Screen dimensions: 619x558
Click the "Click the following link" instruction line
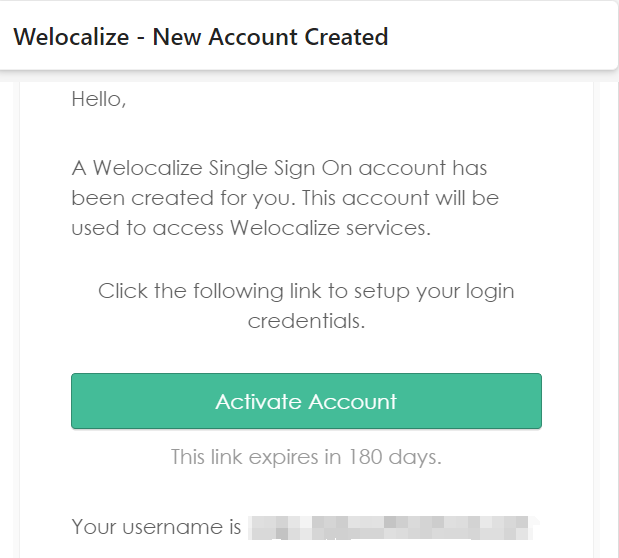coord(306,291)
